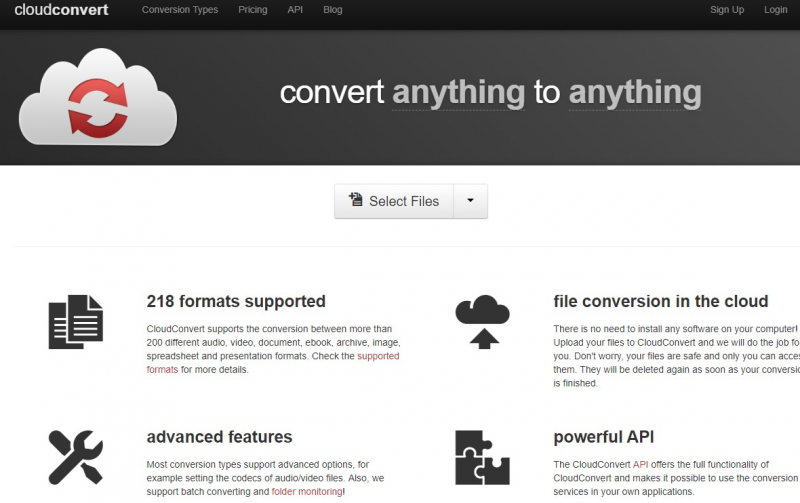
Task: Click the "file conversion in the cloud" heading
Action: click(661, 301)
